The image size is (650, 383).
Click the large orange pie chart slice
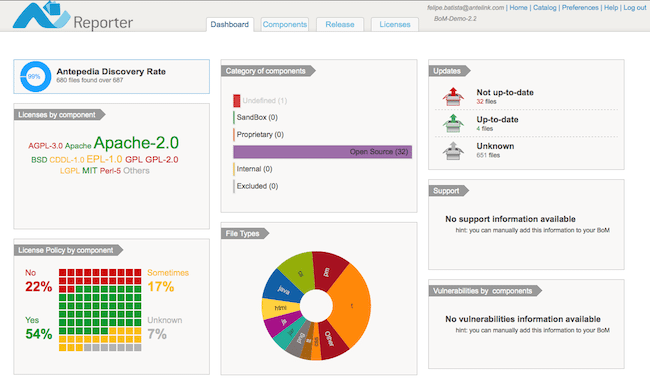coord(352,305)
